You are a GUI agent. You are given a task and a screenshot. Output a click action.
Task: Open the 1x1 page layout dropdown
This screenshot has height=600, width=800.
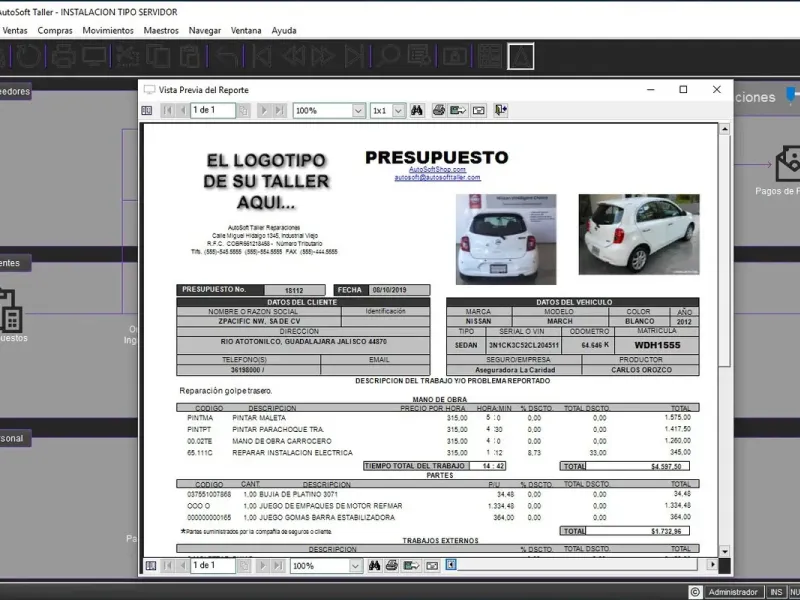398,111
